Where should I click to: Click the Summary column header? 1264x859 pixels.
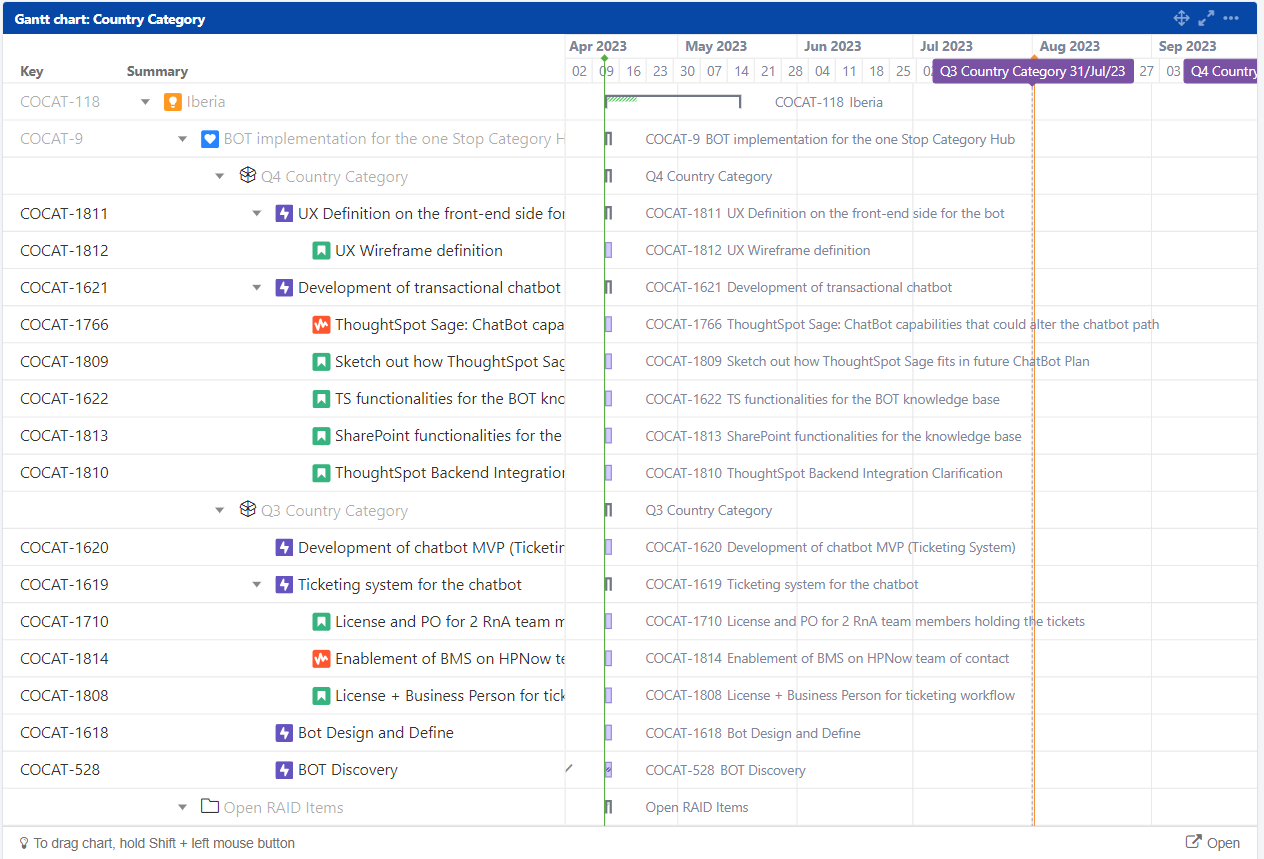pos(157,71)
